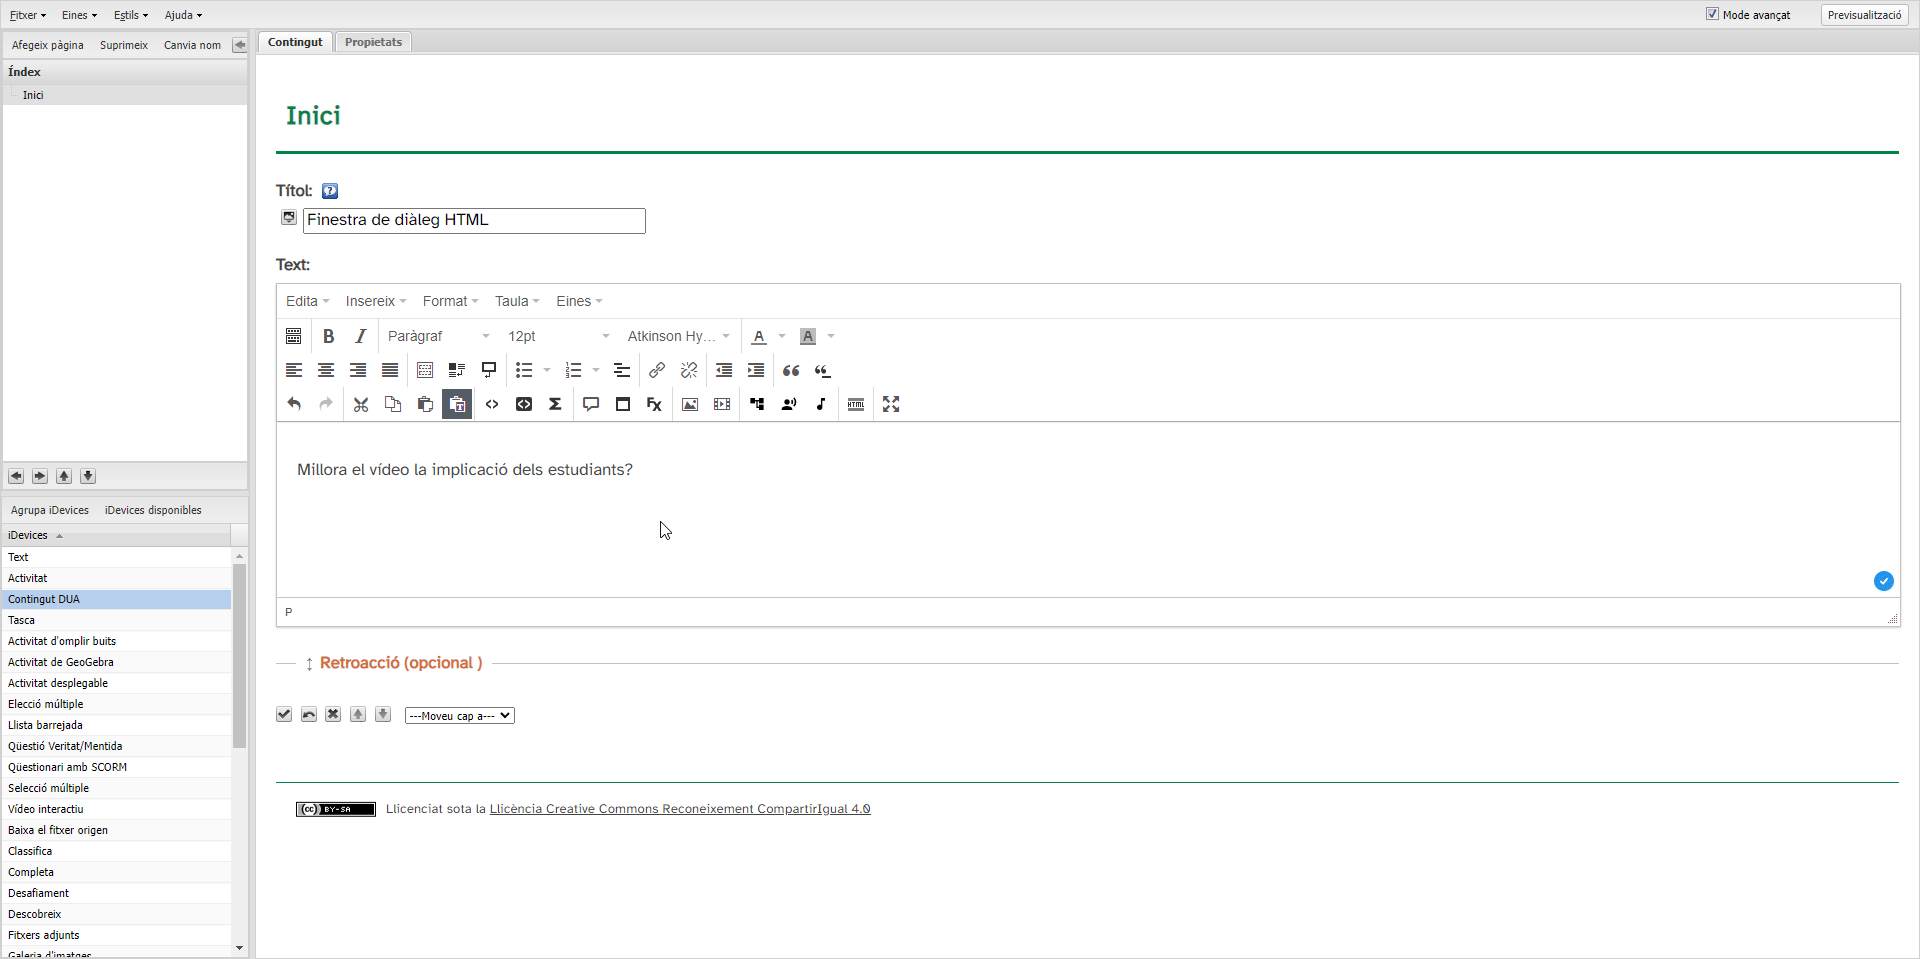Open the Creative Commons license link
The height and width of the screenshot is (959, 1920).
680,808
